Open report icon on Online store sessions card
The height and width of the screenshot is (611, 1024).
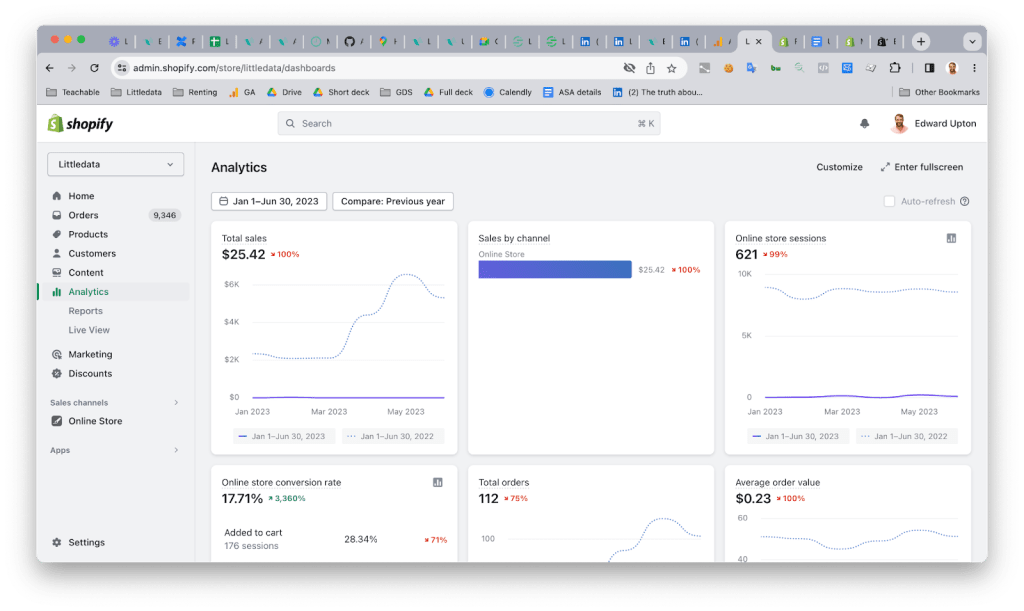point(952,238)
